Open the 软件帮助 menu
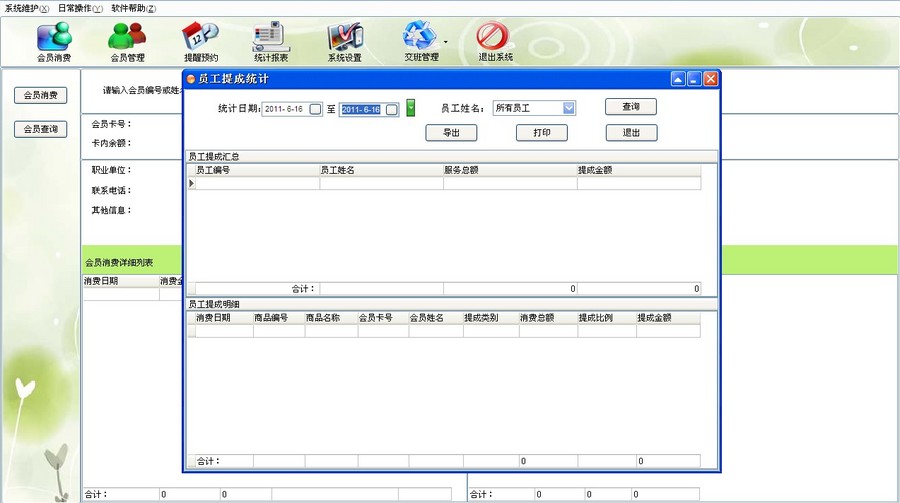900x503 pixels. tap(133, 8)
